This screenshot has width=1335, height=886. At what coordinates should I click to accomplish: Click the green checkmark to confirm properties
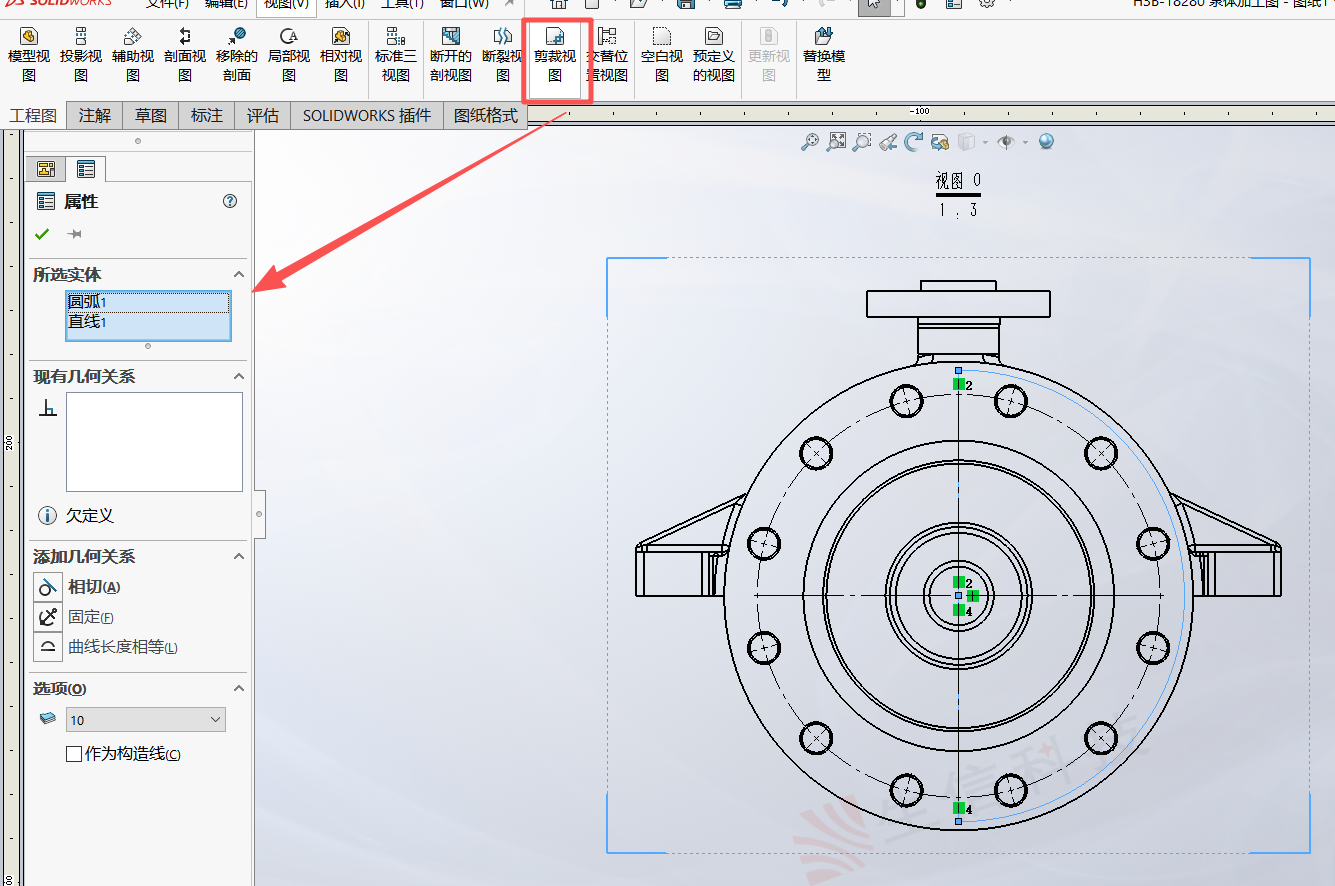42,234
